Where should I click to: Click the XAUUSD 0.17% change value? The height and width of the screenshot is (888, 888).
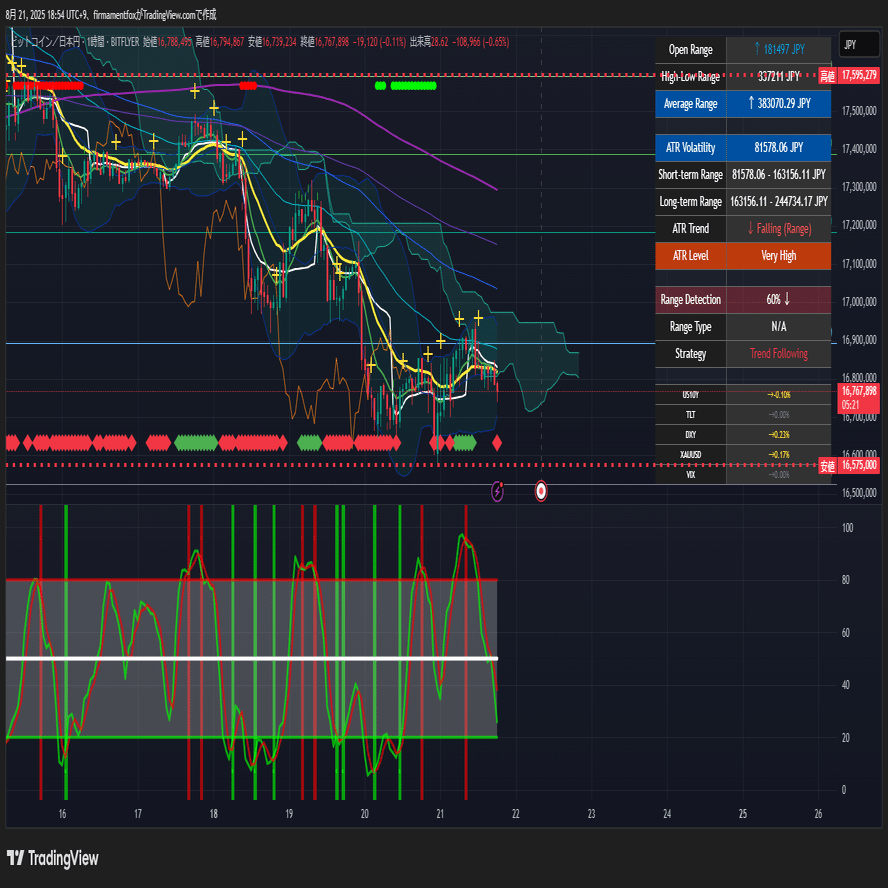point(779,455)
